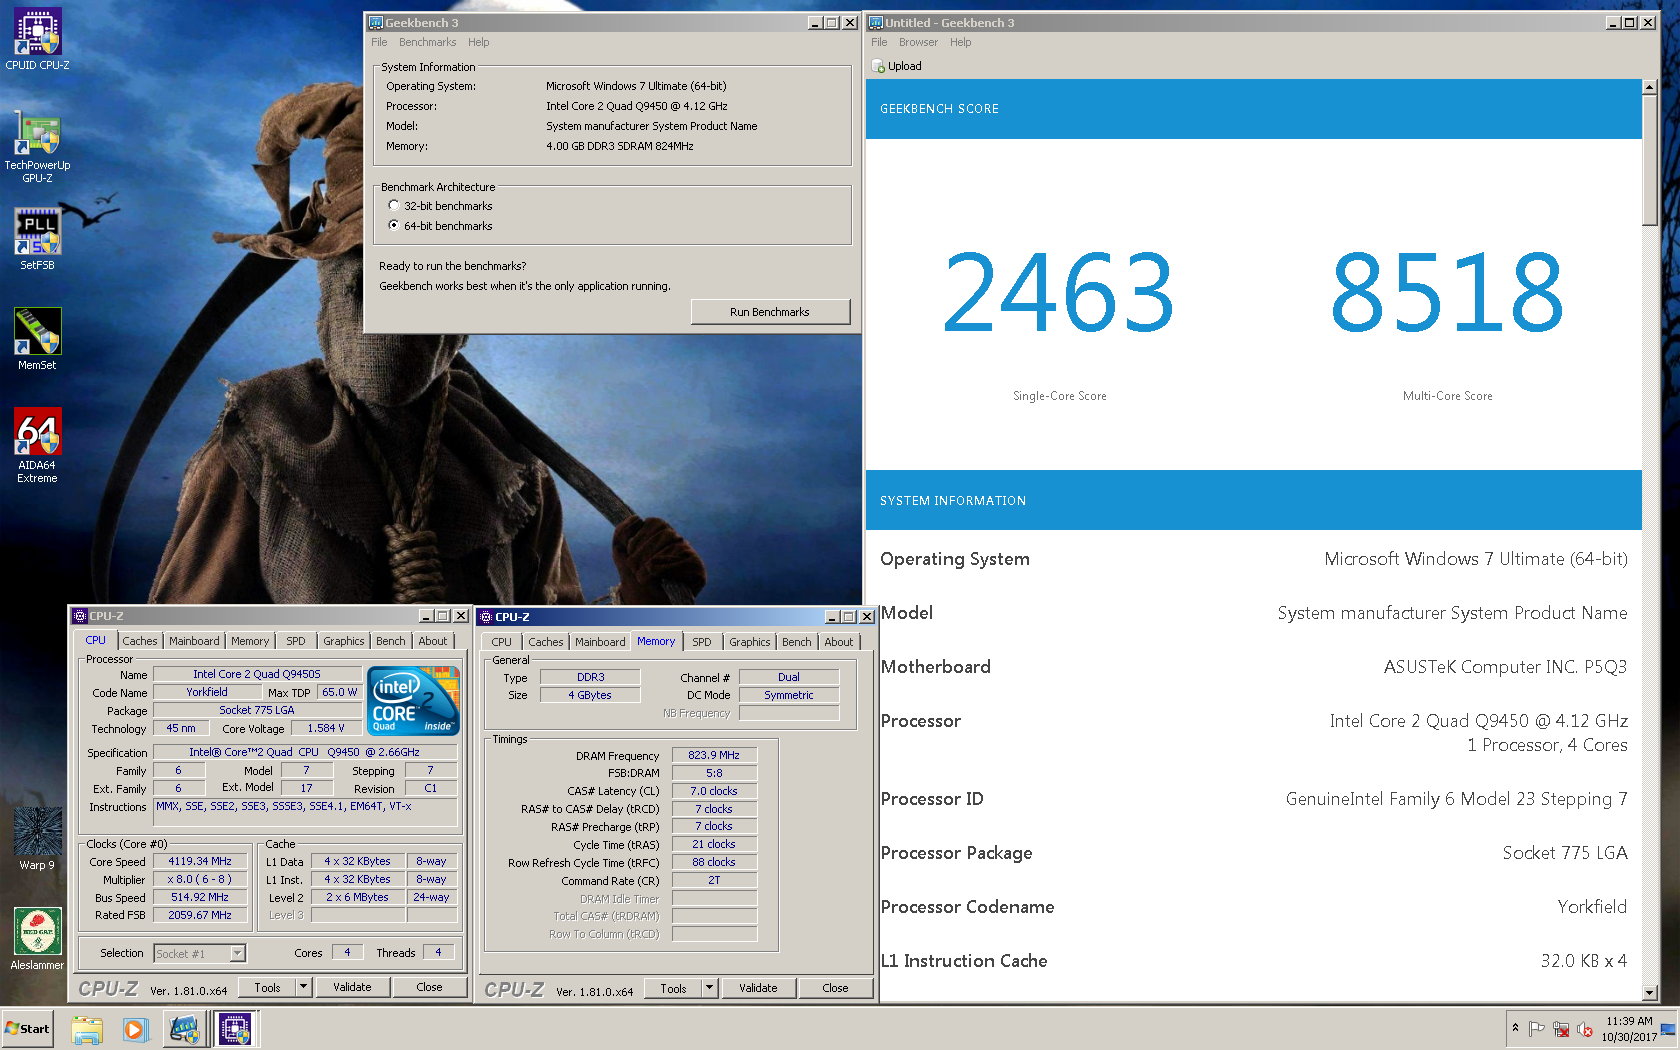Switch to Mainboard tab in left CPU-Z
Image resolution: width=1680 pixels, height=1050 pixels.
tap(194, 641)
